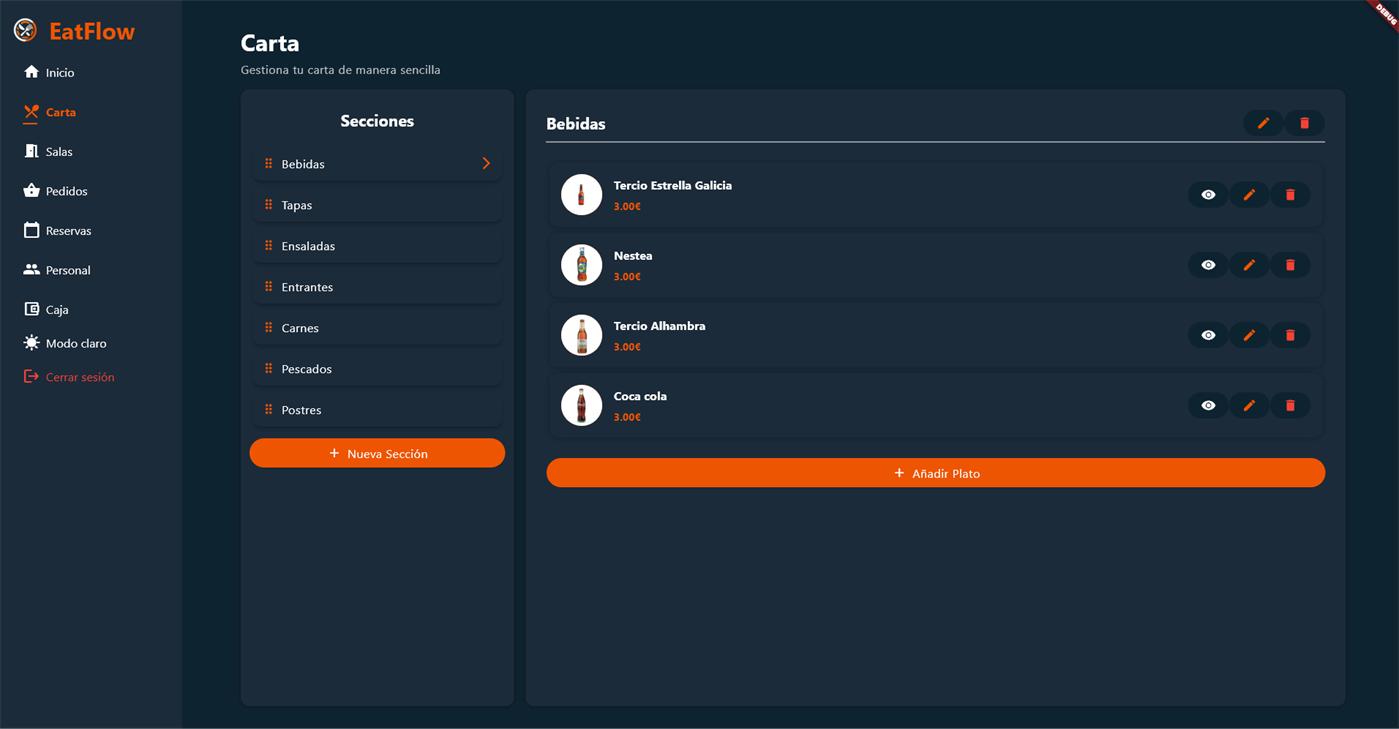This screenshot has width=1399, height=729.
Task: Toggle visibility of Coca cola
Action: [1208, 405]
